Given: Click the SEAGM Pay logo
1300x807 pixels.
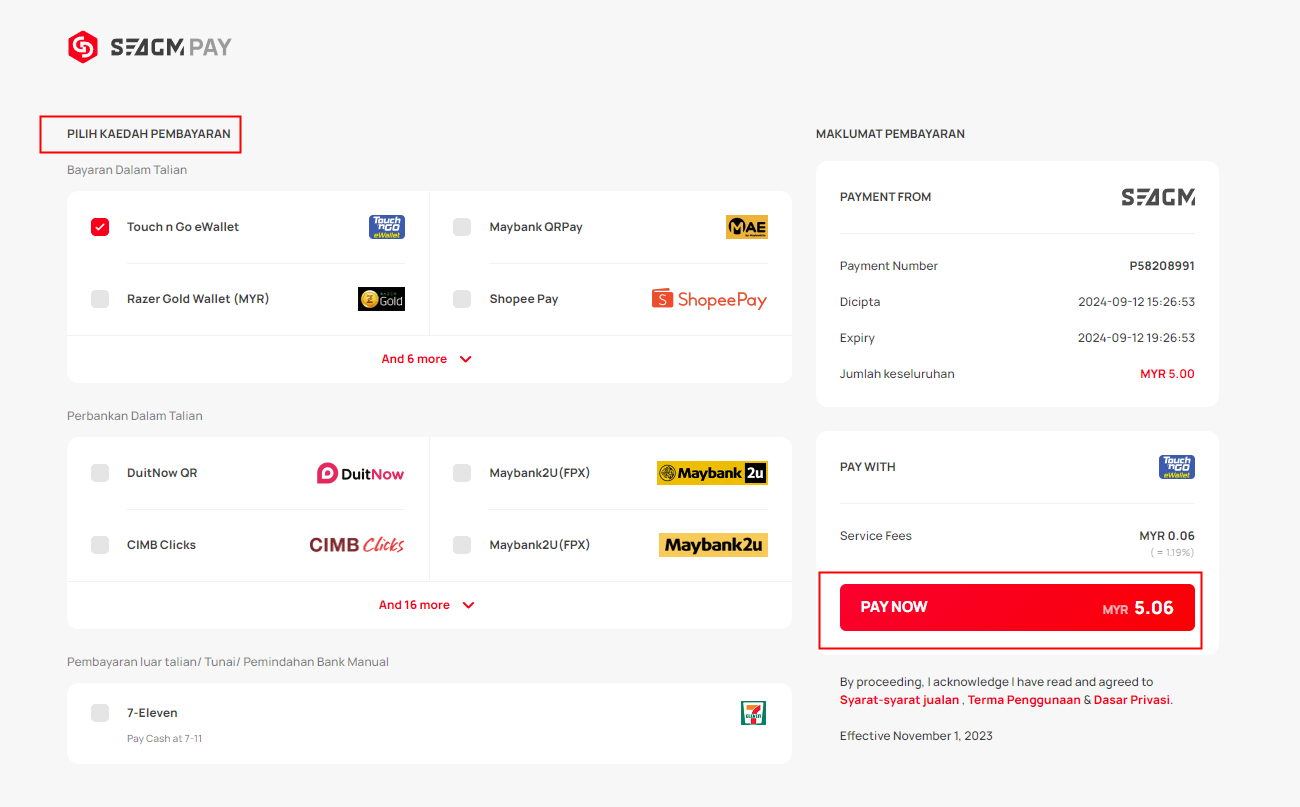Looking at the screenshot, I should [x=150, y=47].
